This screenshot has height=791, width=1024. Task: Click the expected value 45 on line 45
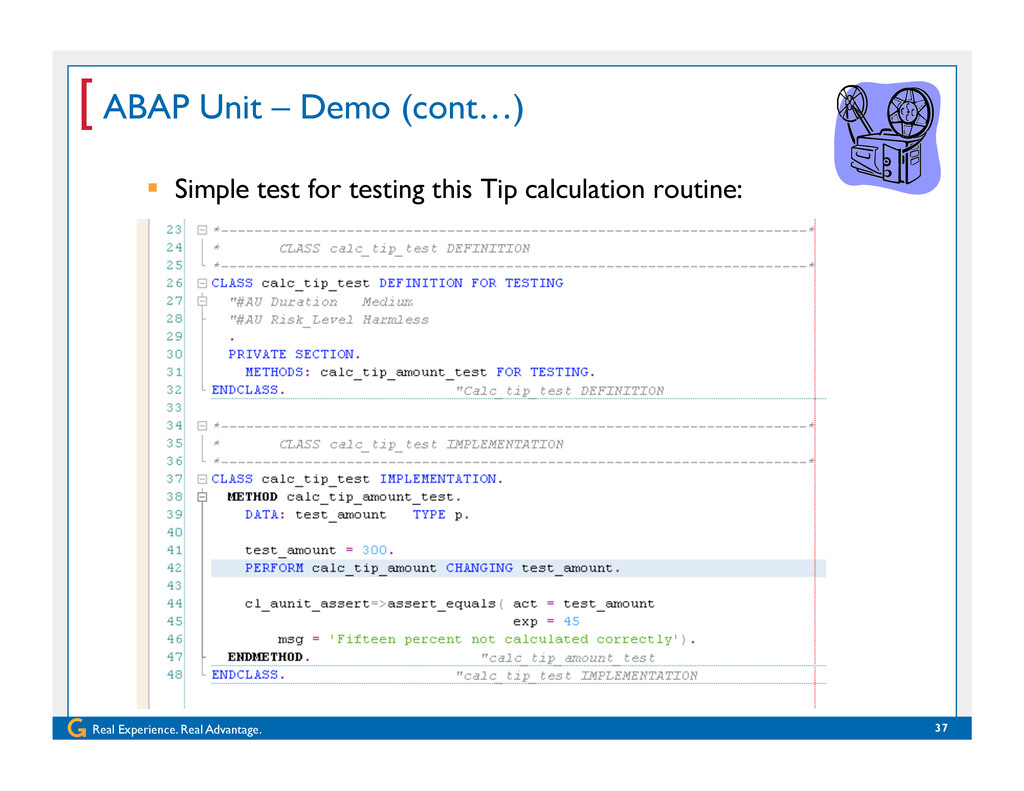click(x=571, y=622)
